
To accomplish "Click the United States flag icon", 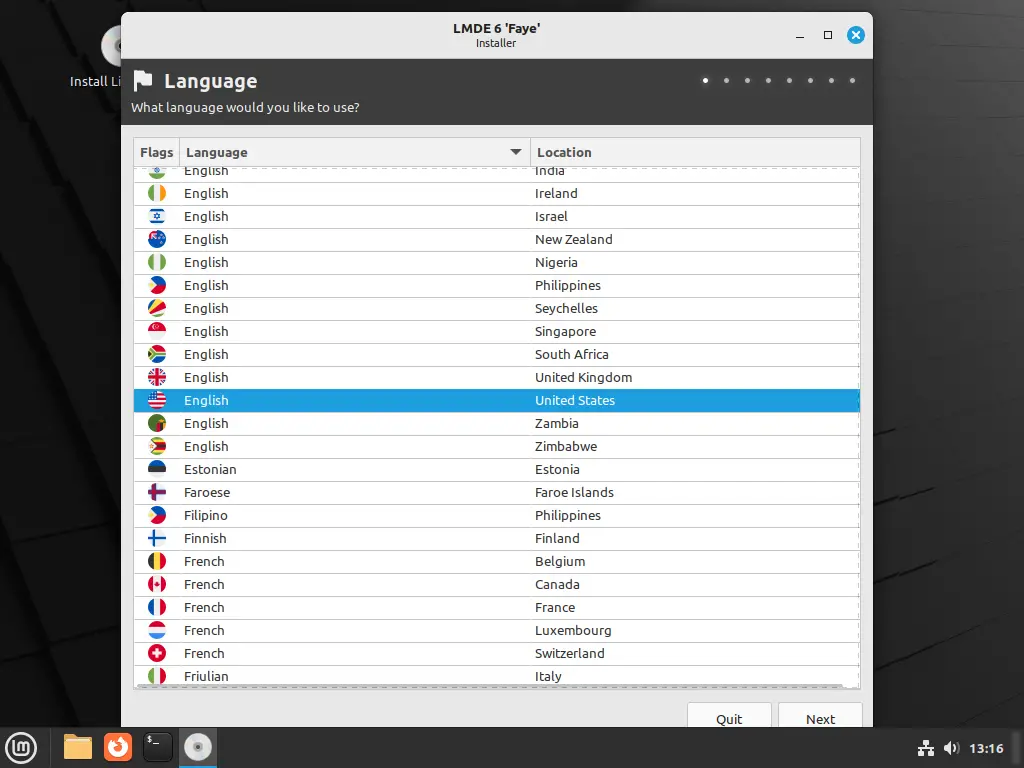I will [157, 400].
